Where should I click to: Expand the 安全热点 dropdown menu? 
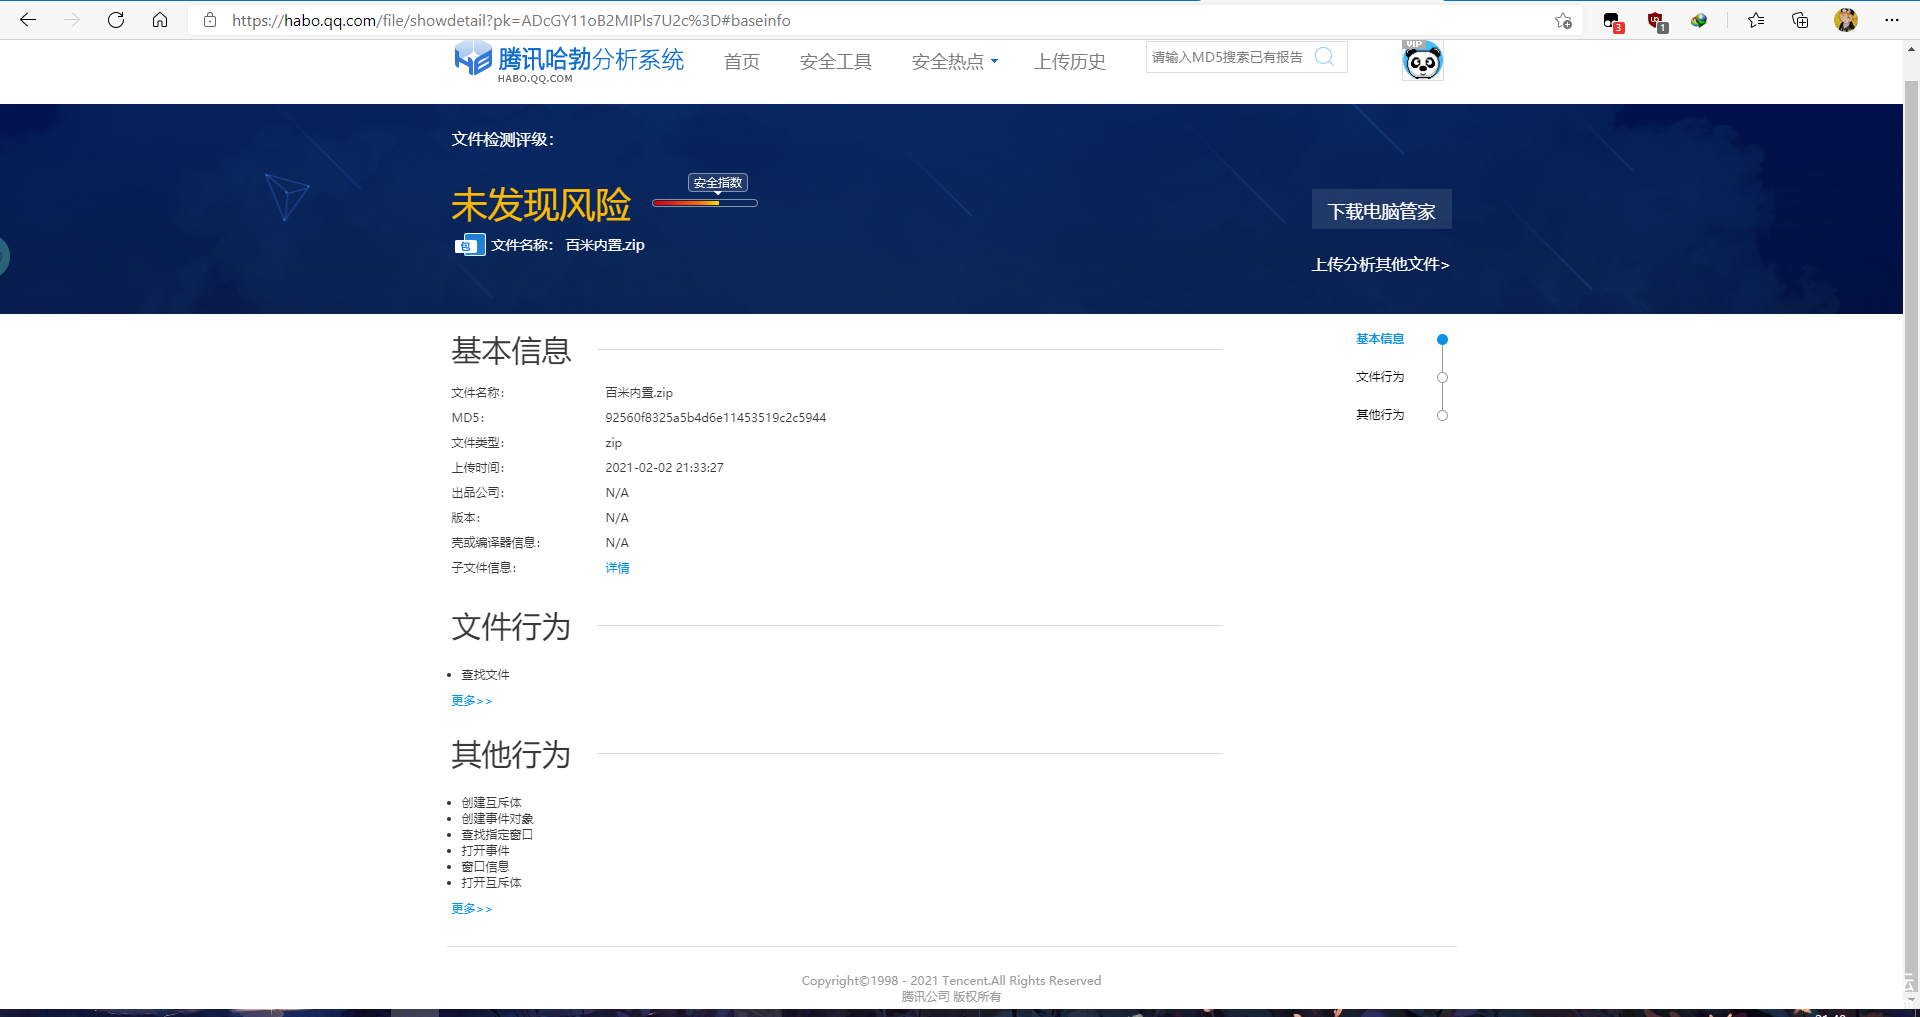pos(954,62)
